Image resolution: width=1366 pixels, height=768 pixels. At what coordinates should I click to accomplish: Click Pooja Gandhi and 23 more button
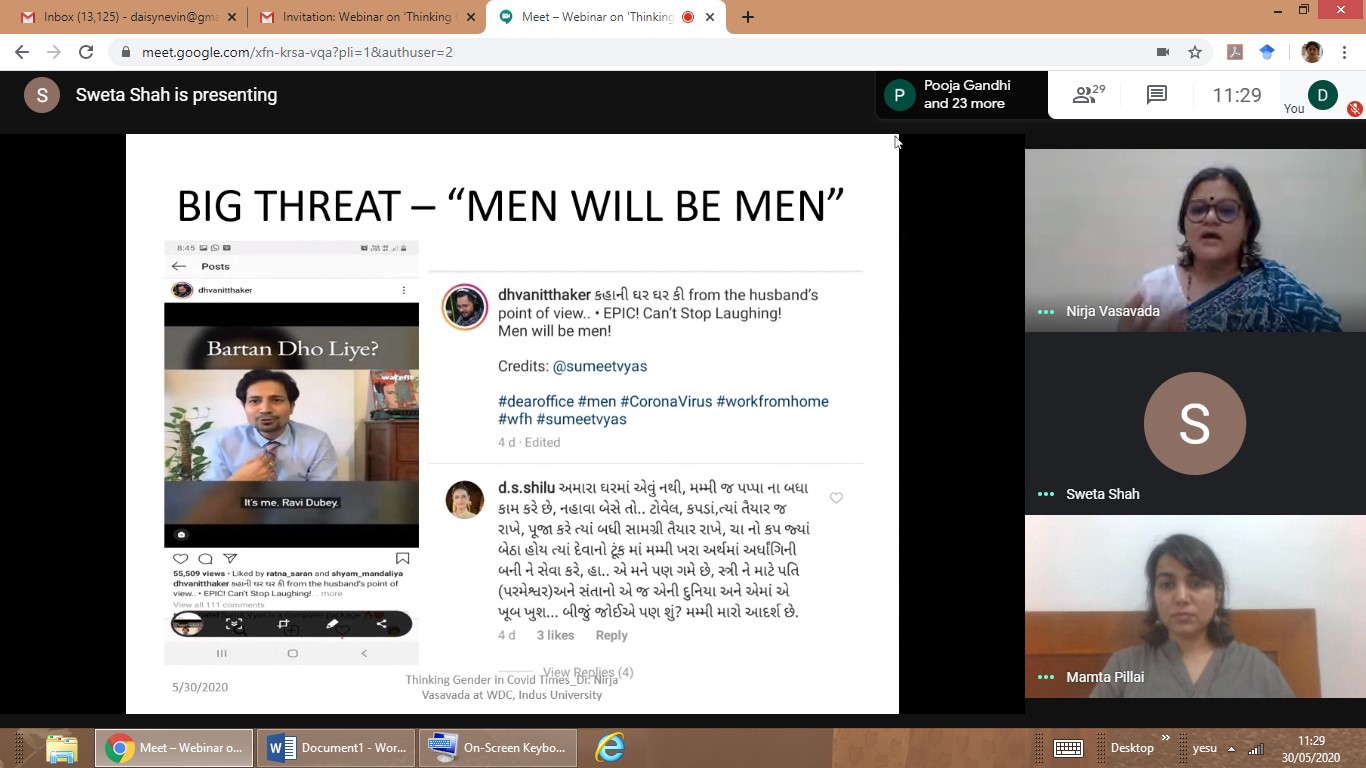pos(961,95)
